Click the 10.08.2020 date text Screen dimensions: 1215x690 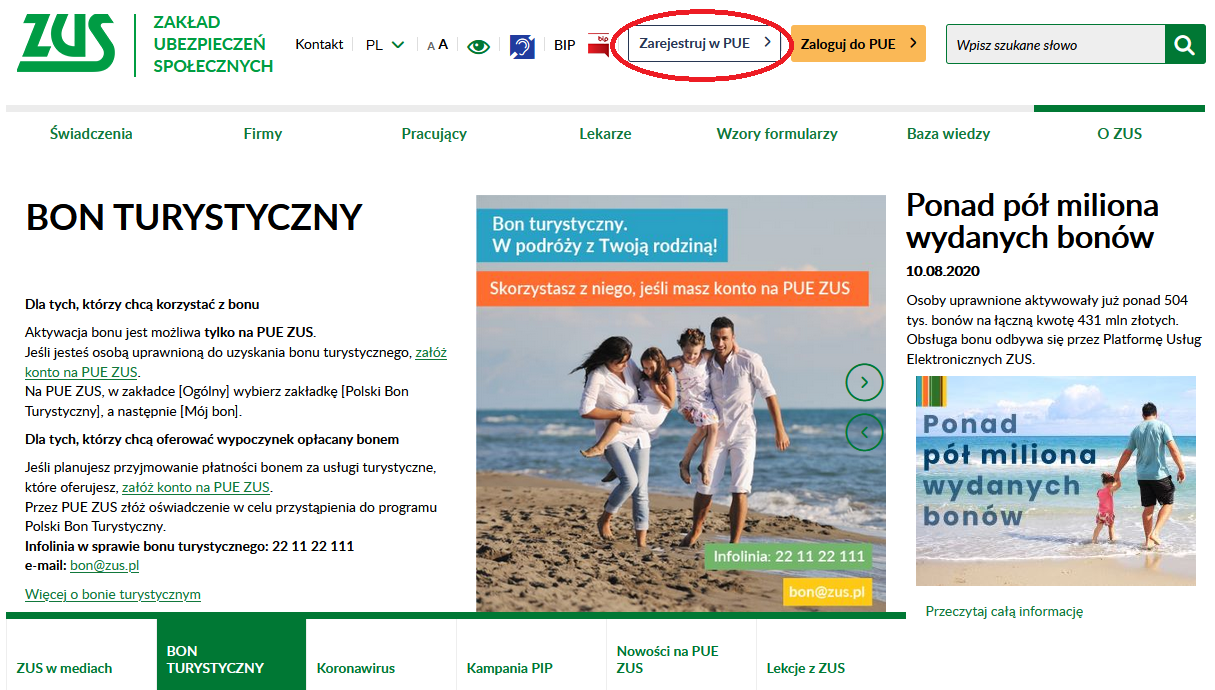click(943, 271)
